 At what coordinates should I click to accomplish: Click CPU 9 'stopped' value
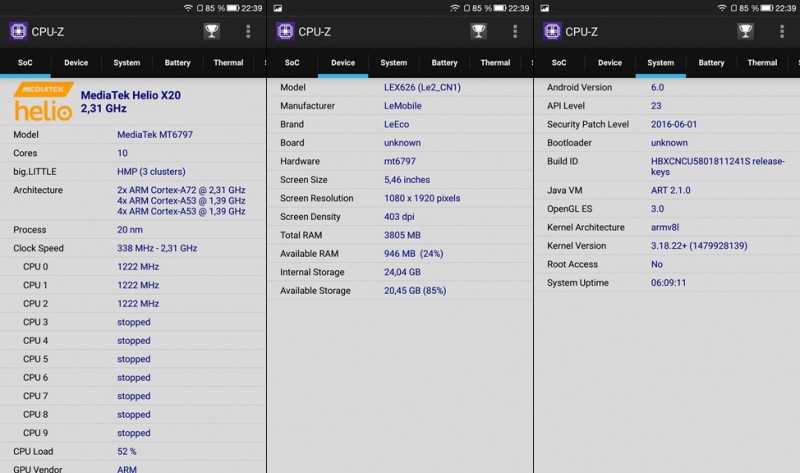tap(134, 433)
